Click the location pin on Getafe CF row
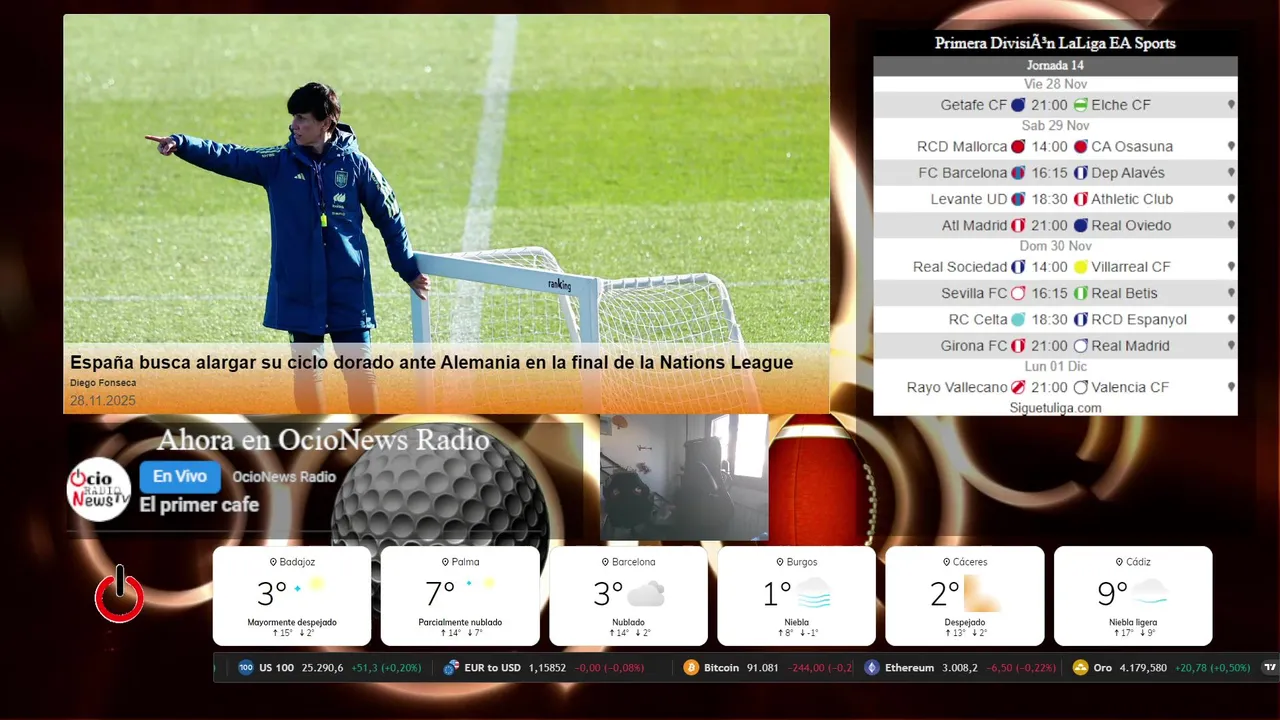Viewport: 1280px width, 720px height. (1231, 105)
